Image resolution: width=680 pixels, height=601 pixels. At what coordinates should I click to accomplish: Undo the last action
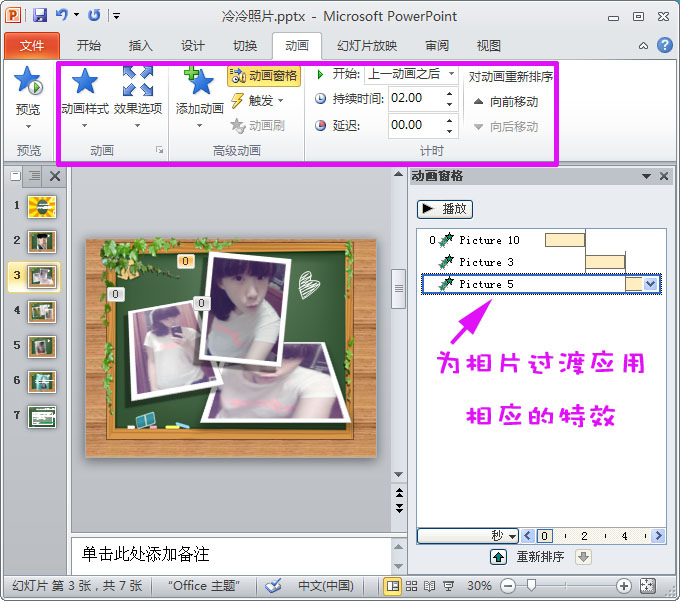point(62,15)
